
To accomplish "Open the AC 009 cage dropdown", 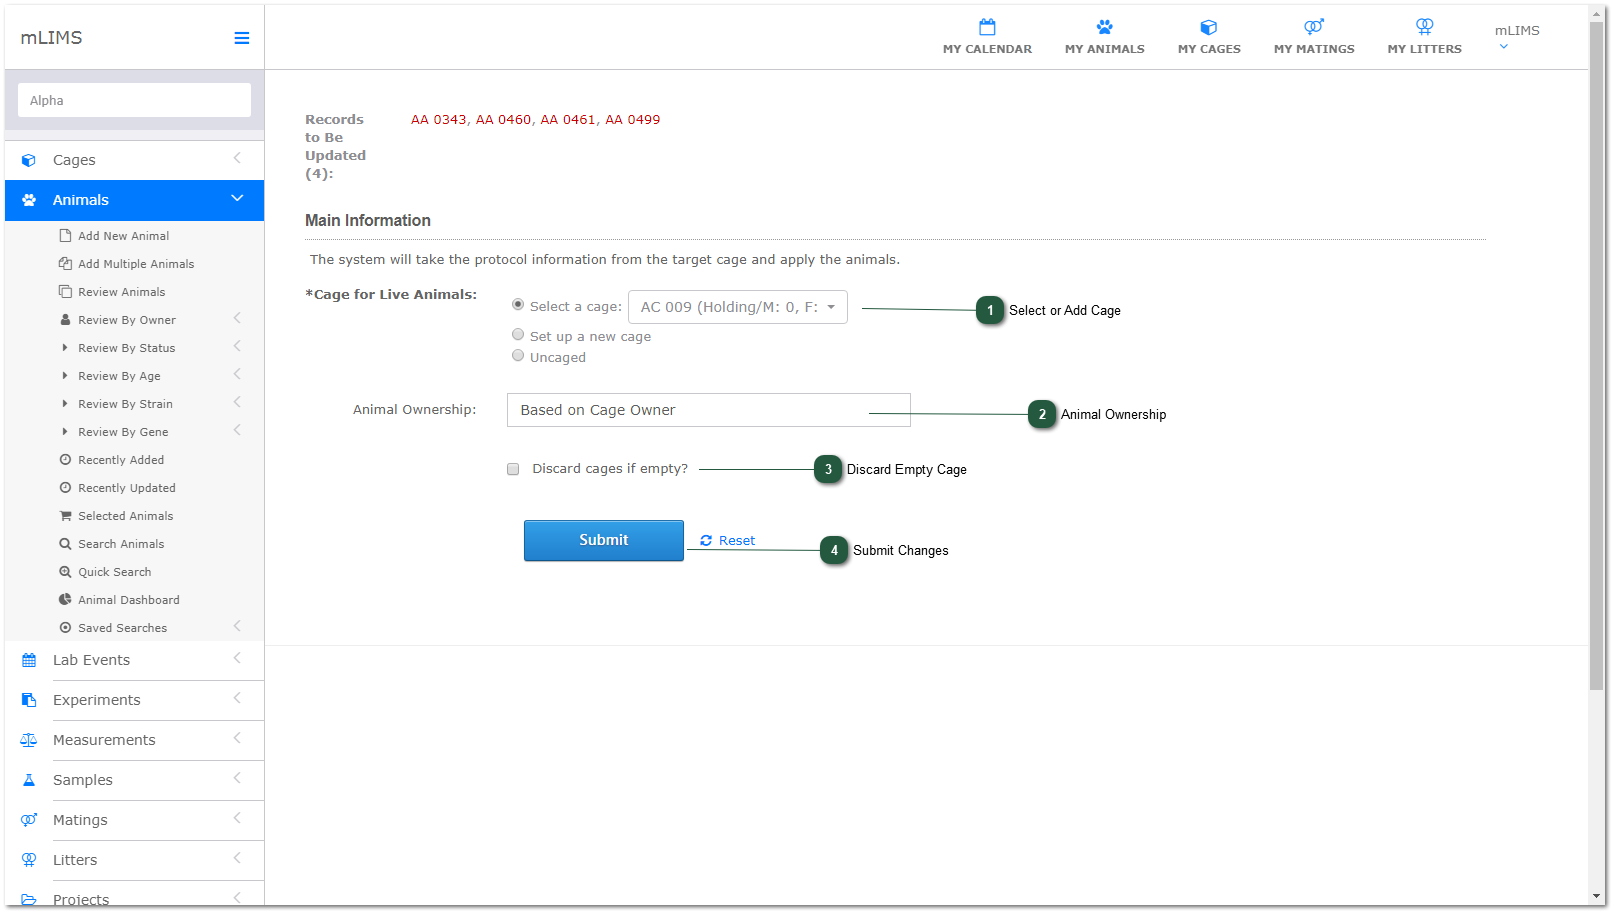I will pyautogui.click(x=738, y=307).
